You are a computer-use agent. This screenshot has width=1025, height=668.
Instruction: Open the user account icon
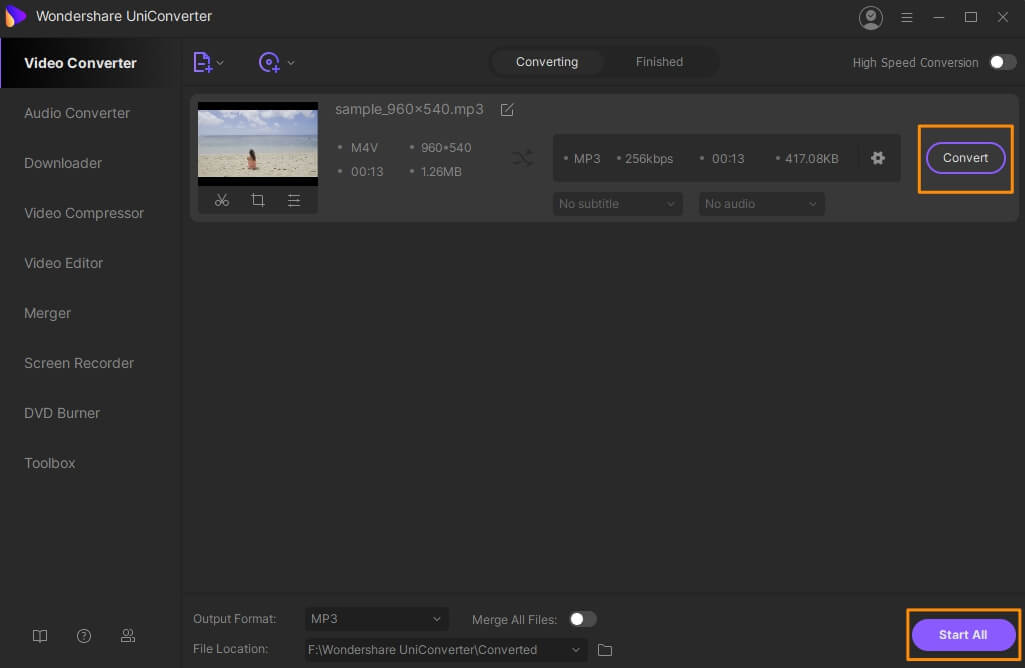tap(871, 17)
